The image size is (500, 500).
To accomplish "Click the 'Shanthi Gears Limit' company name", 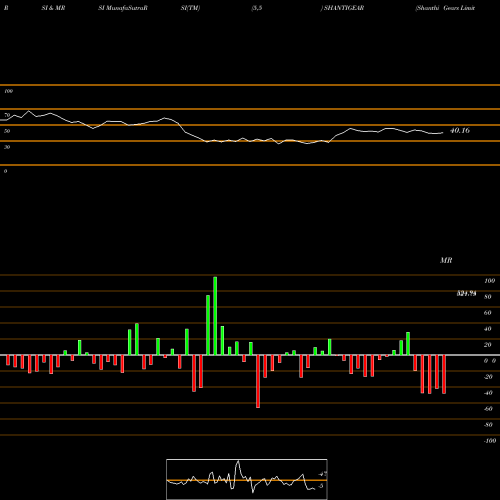I will [445, 8].
